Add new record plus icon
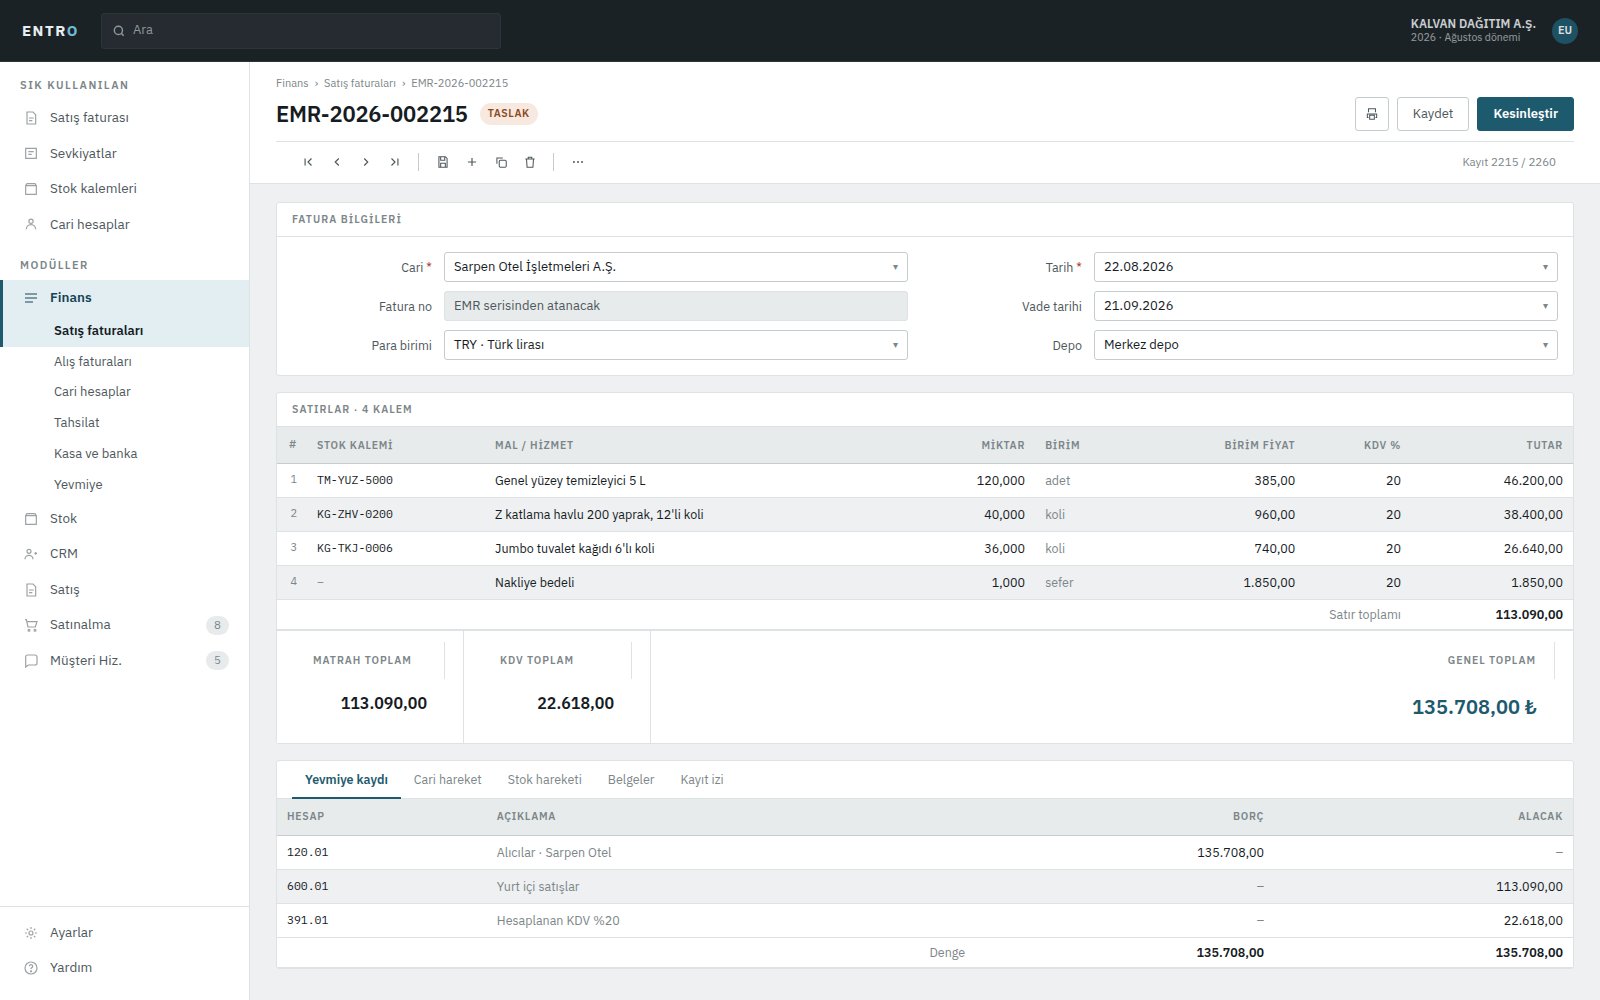 click(x=472, y=162)
